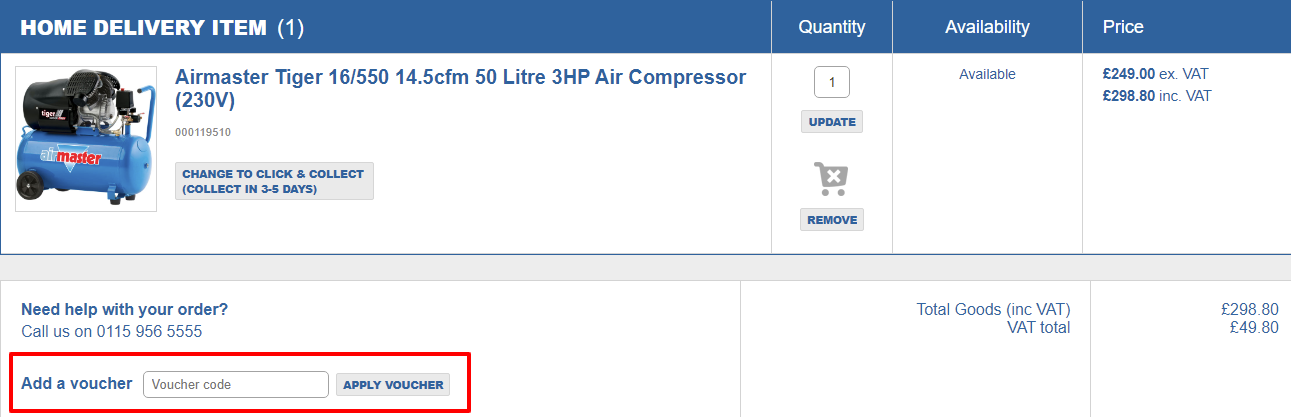
Task: Focus the Voucher code field
Action: click(236, 384)
